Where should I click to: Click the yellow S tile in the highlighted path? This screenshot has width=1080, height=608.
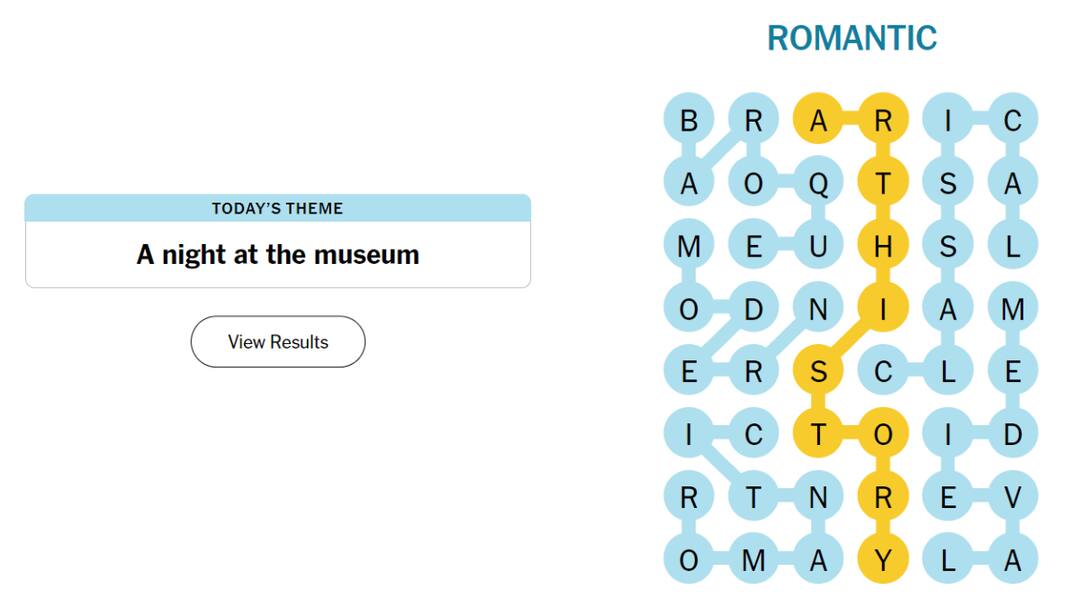(x=818, y=370)
